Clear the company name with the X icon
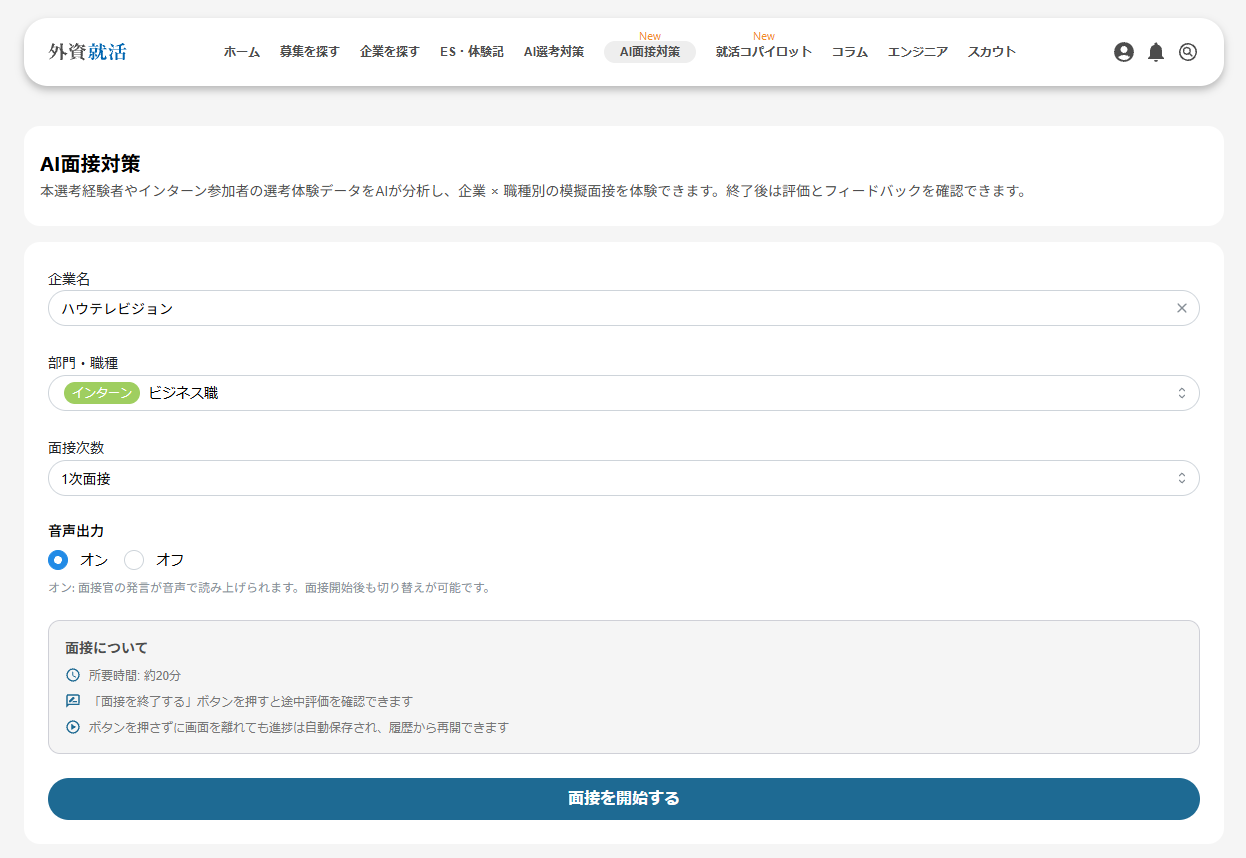The height and width of the screenshot is (858, 1246). 1182,308
